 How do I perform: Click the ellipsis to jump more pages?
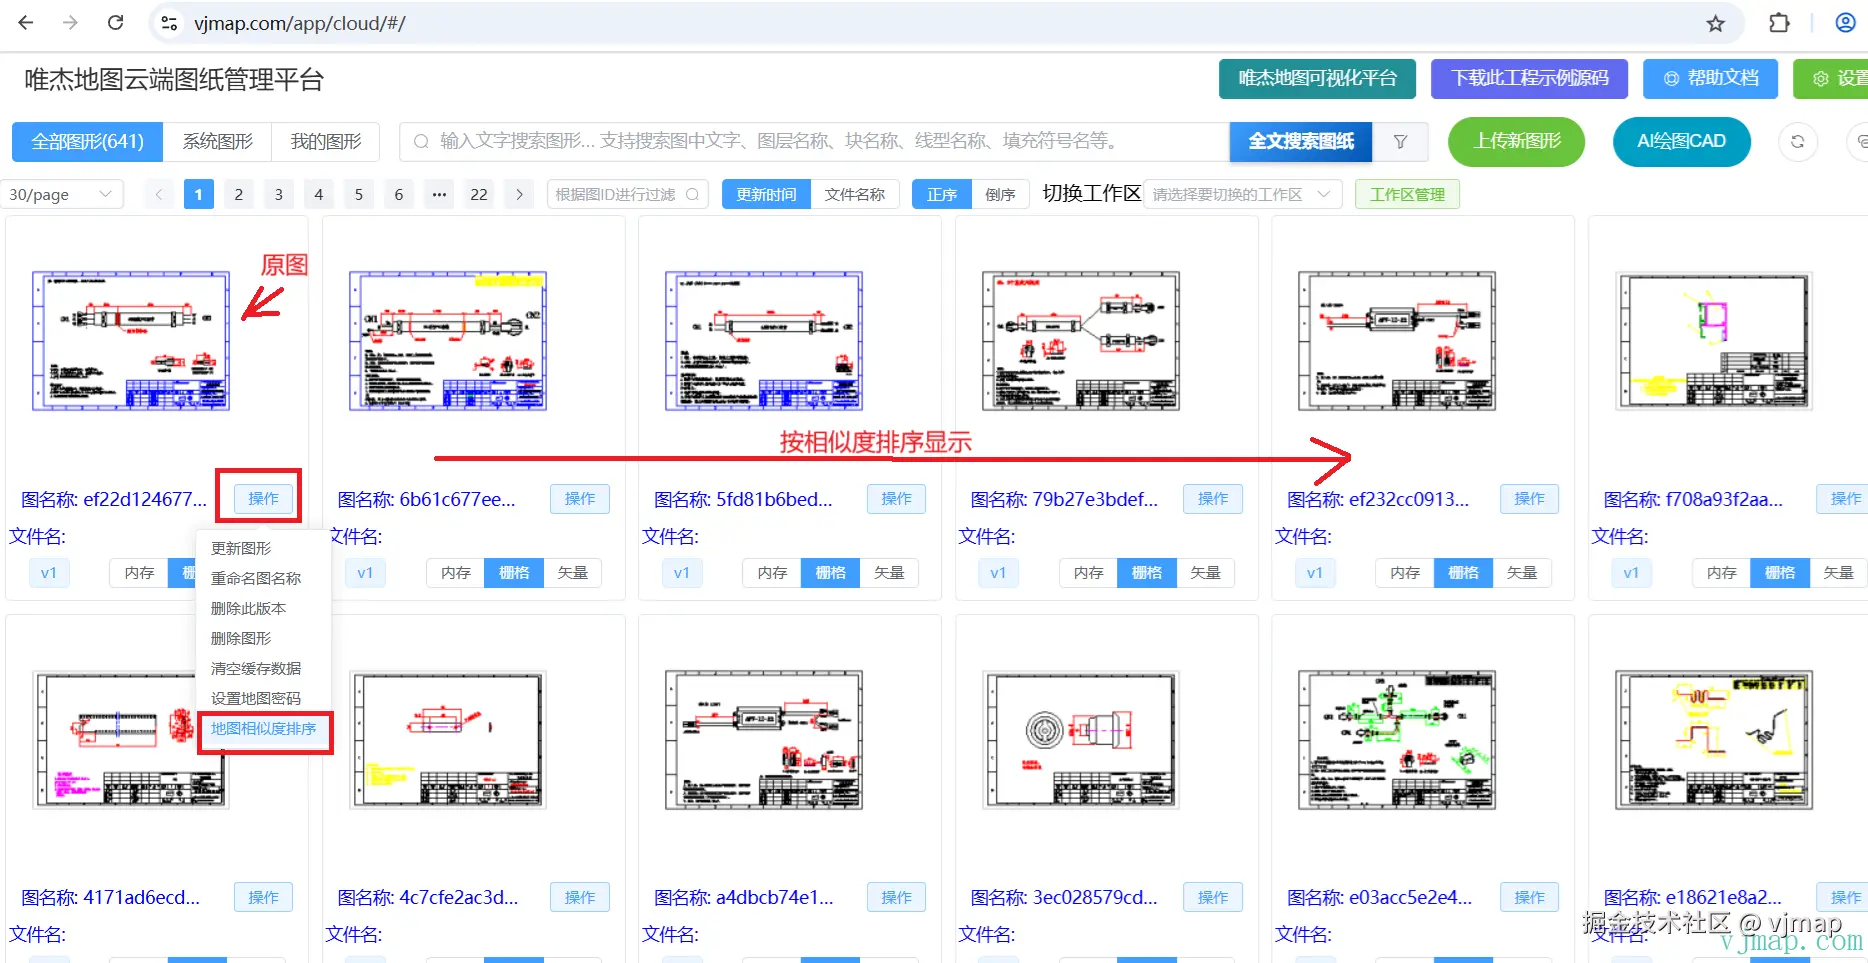coord(439,194)
